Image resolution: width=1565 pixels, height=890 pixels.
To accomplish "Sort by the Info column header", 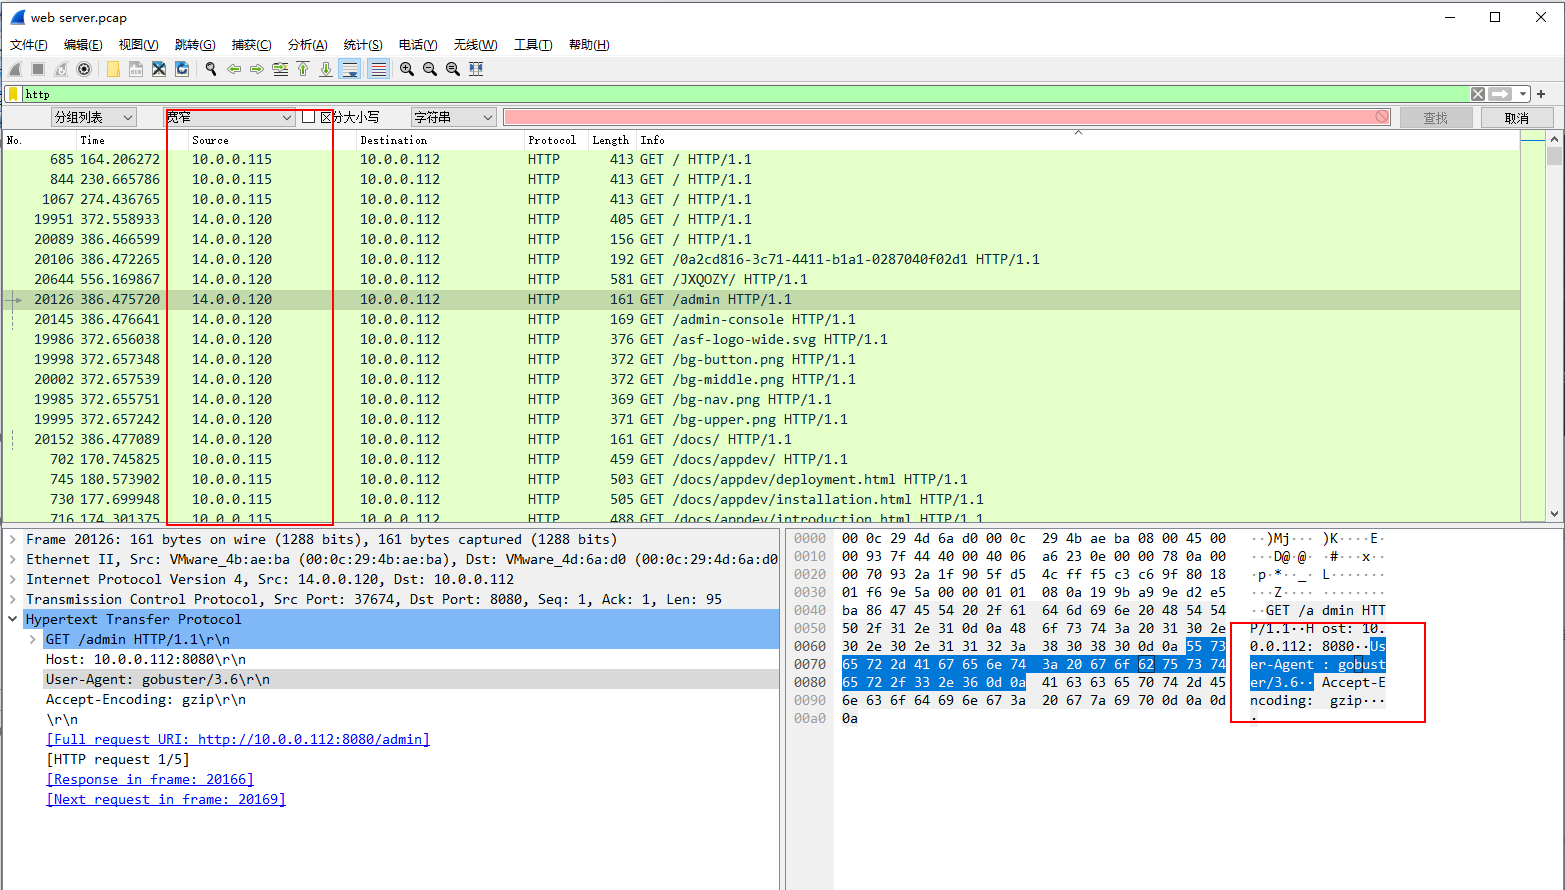I will tap(1078, 140).
